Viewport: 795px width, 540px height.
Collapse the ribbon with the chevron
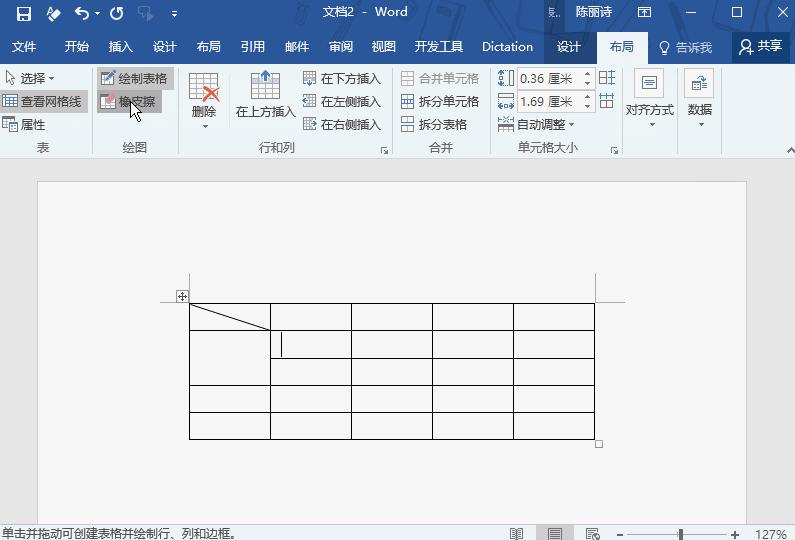790,150
